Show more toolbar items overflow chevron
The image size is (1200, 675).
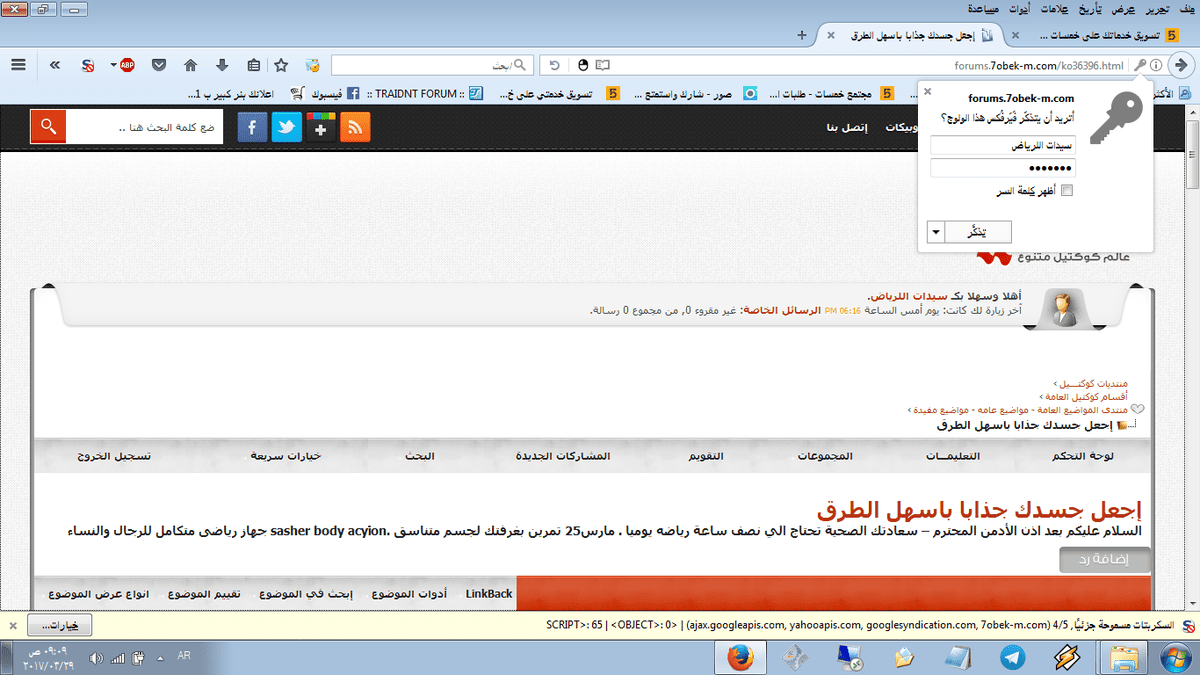[x=54, y=65]
